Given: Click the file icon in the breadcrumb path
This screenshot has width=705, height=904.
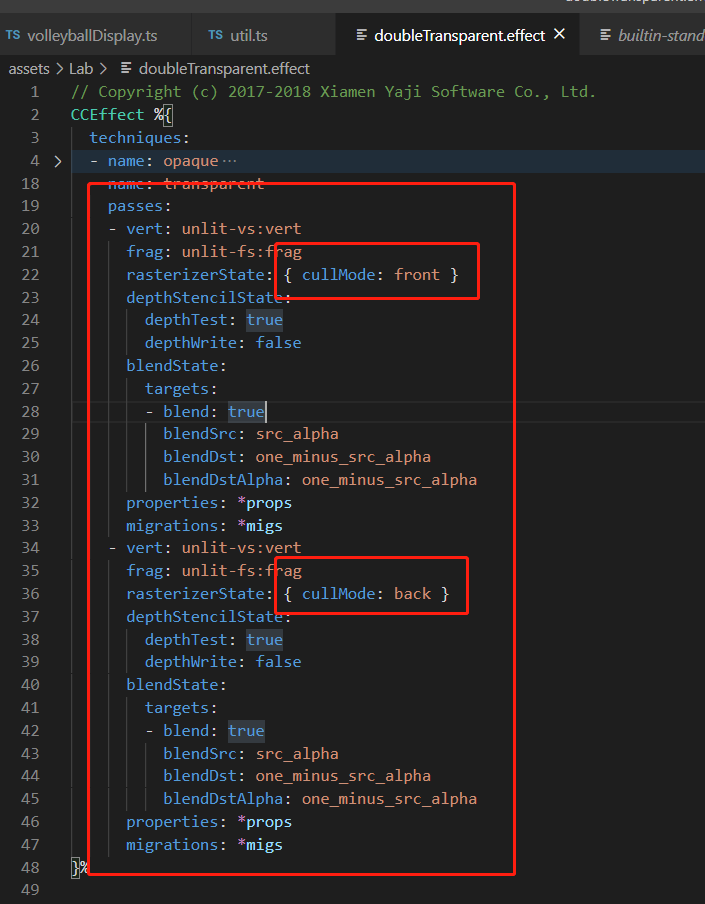Looking at the screenshot, I should click(x=126, y=69).
